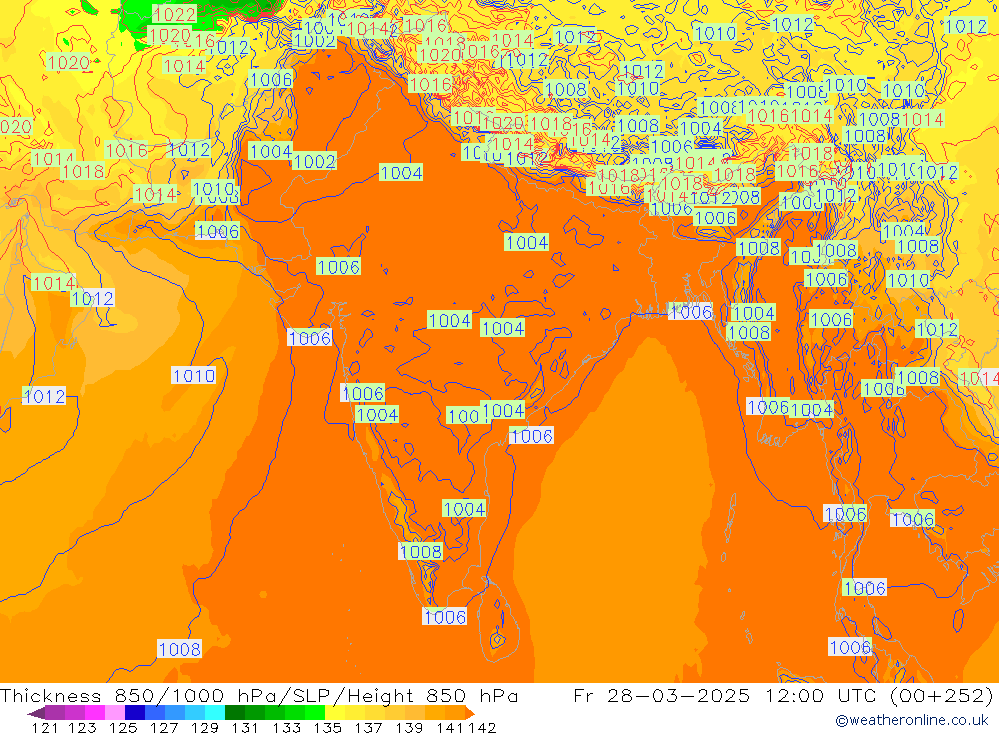This screenshot has width=1000, height=733.
Task: Click the forecast date 'Fr 28-03-2025 12:00 UTC (00+252)'
Action: (783, 695)
